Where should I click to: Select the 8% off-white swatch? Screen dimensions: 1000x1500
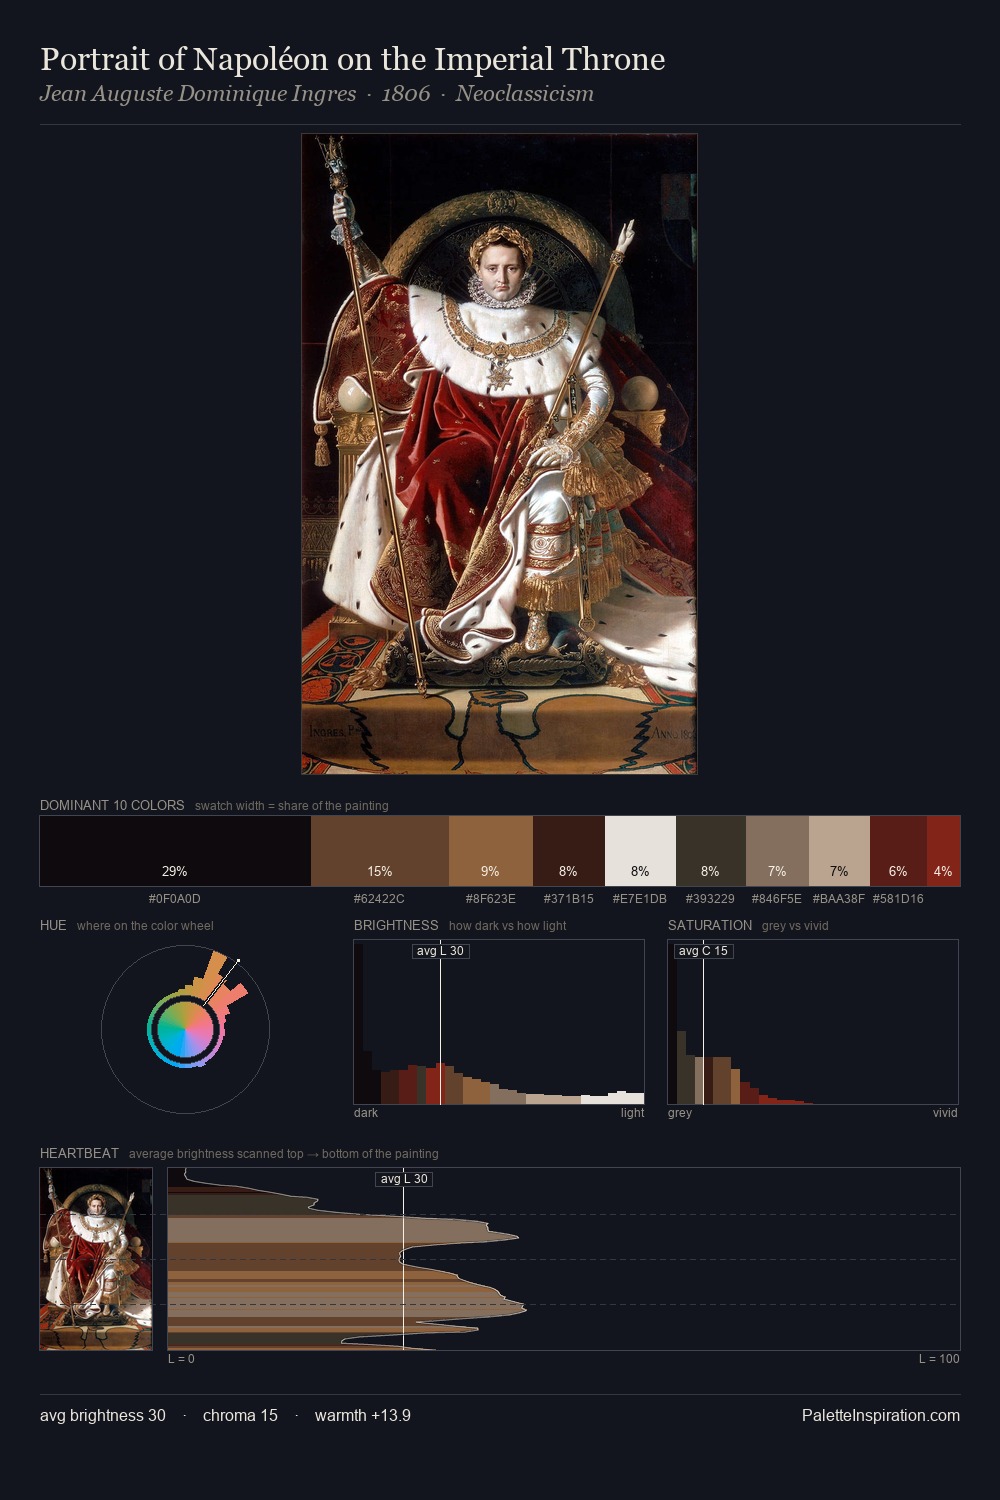641,851
